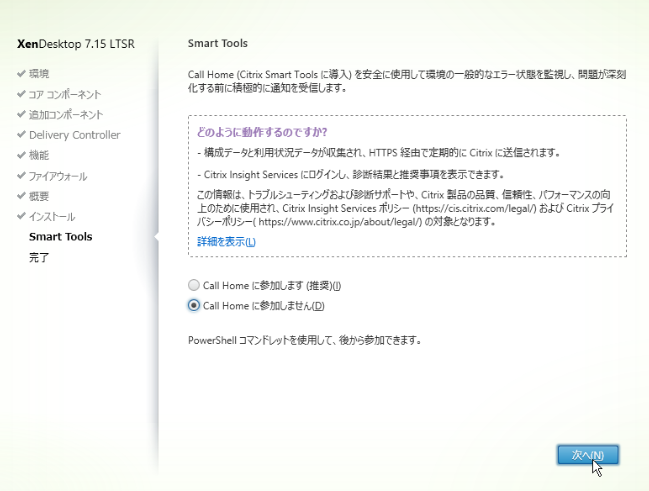
Task: Click the 'Smart Tools' page heading
Action: coord(218,43)
